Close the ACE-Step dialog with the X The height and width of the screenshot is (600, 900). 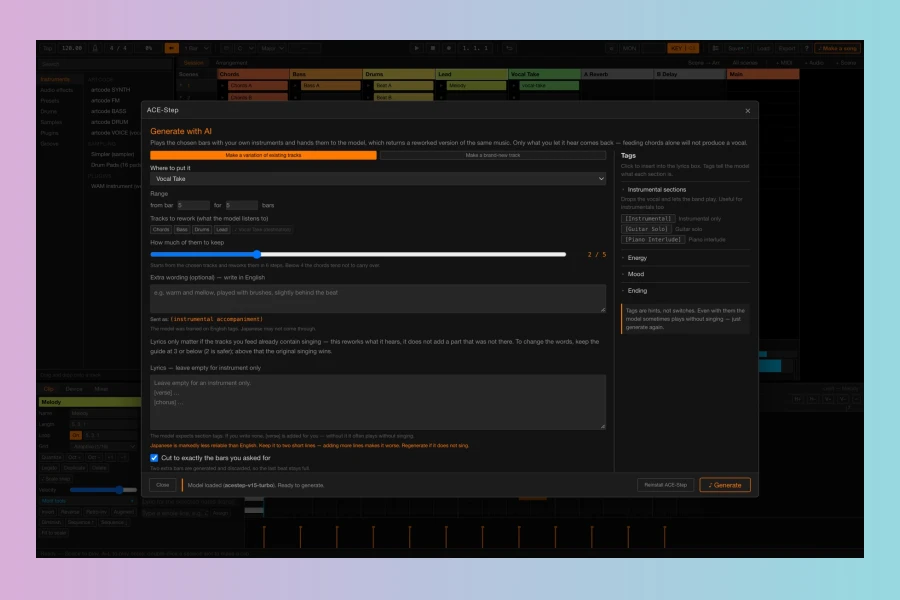tap(747, 111)
